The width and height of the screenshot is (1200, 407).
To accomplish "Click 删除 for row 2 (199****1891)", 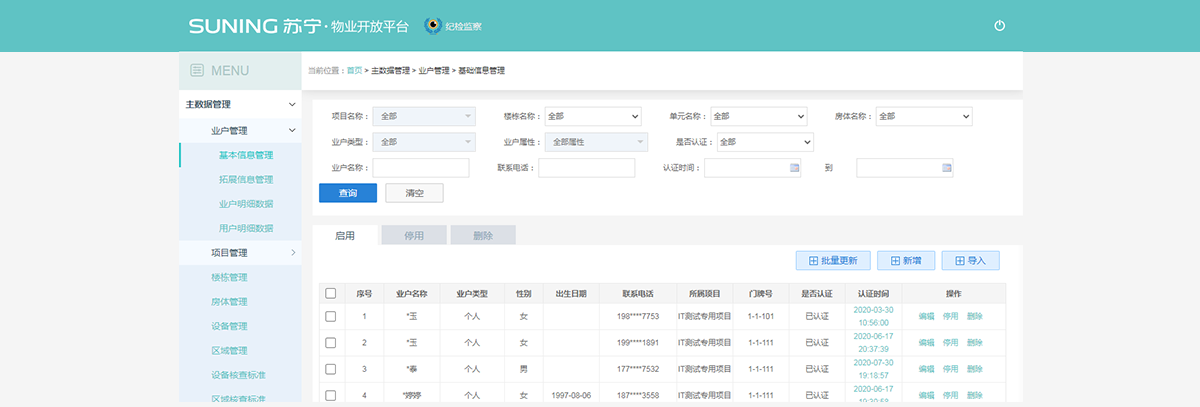I will tap(974, 342).
